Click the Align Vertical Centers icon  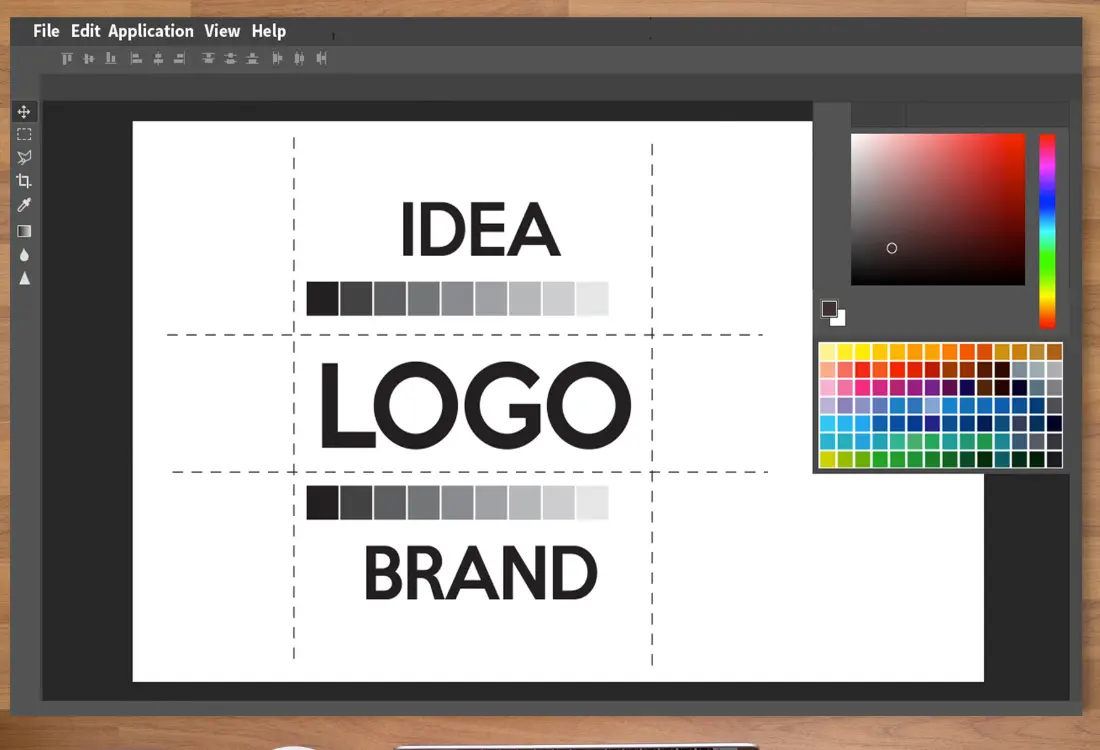88,58
